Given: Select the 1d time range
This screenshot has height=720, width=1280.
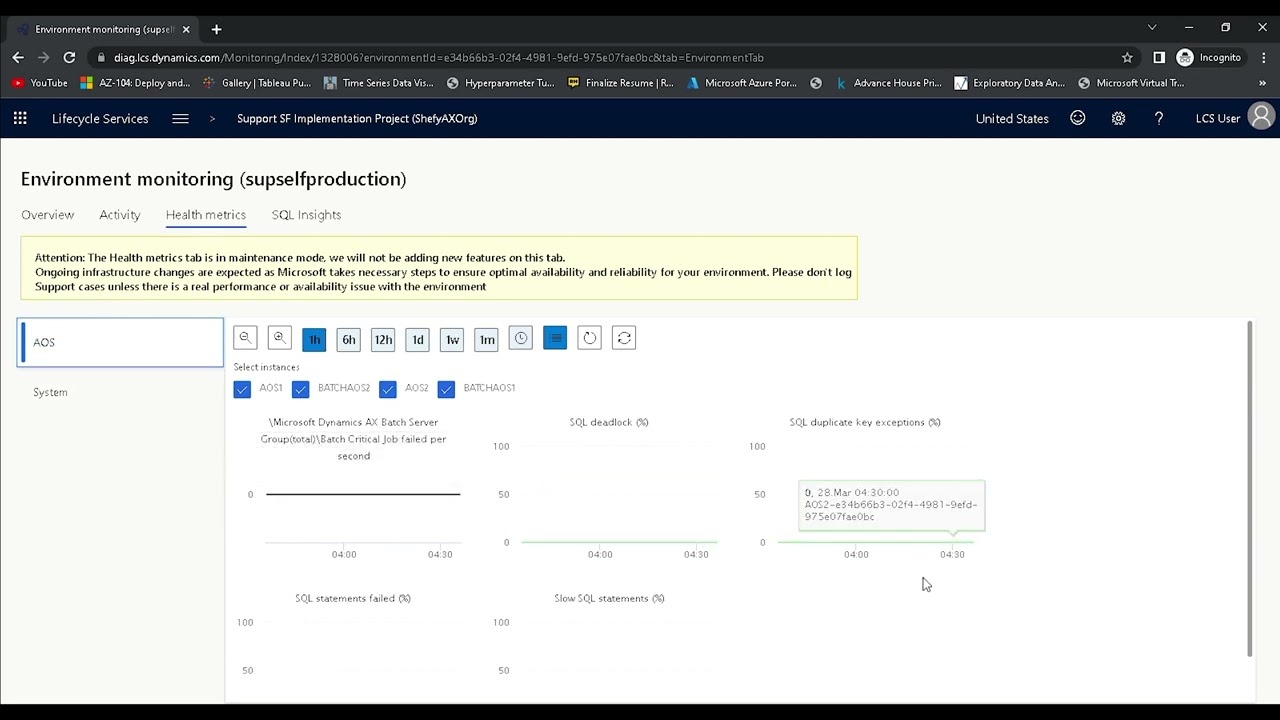Looking at the screenshot, I should (418, 339).
